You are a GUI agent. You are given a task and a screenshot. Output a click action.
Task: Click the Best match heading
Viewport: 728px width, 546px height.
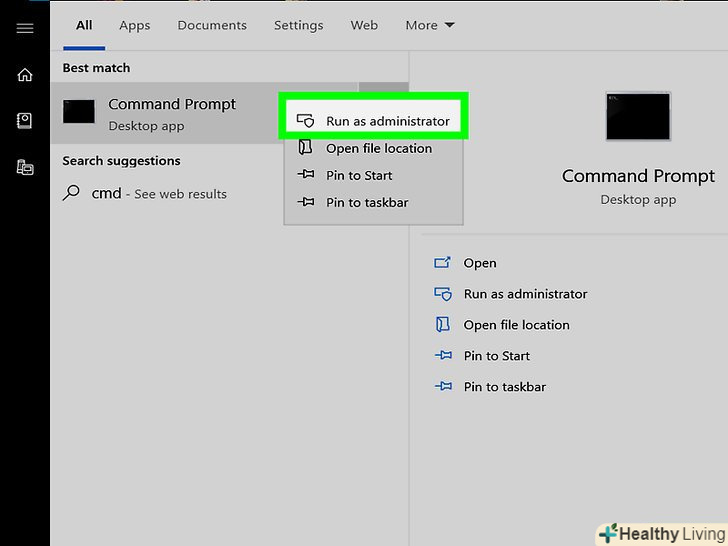pyautogui.click(x=96, y=68)
